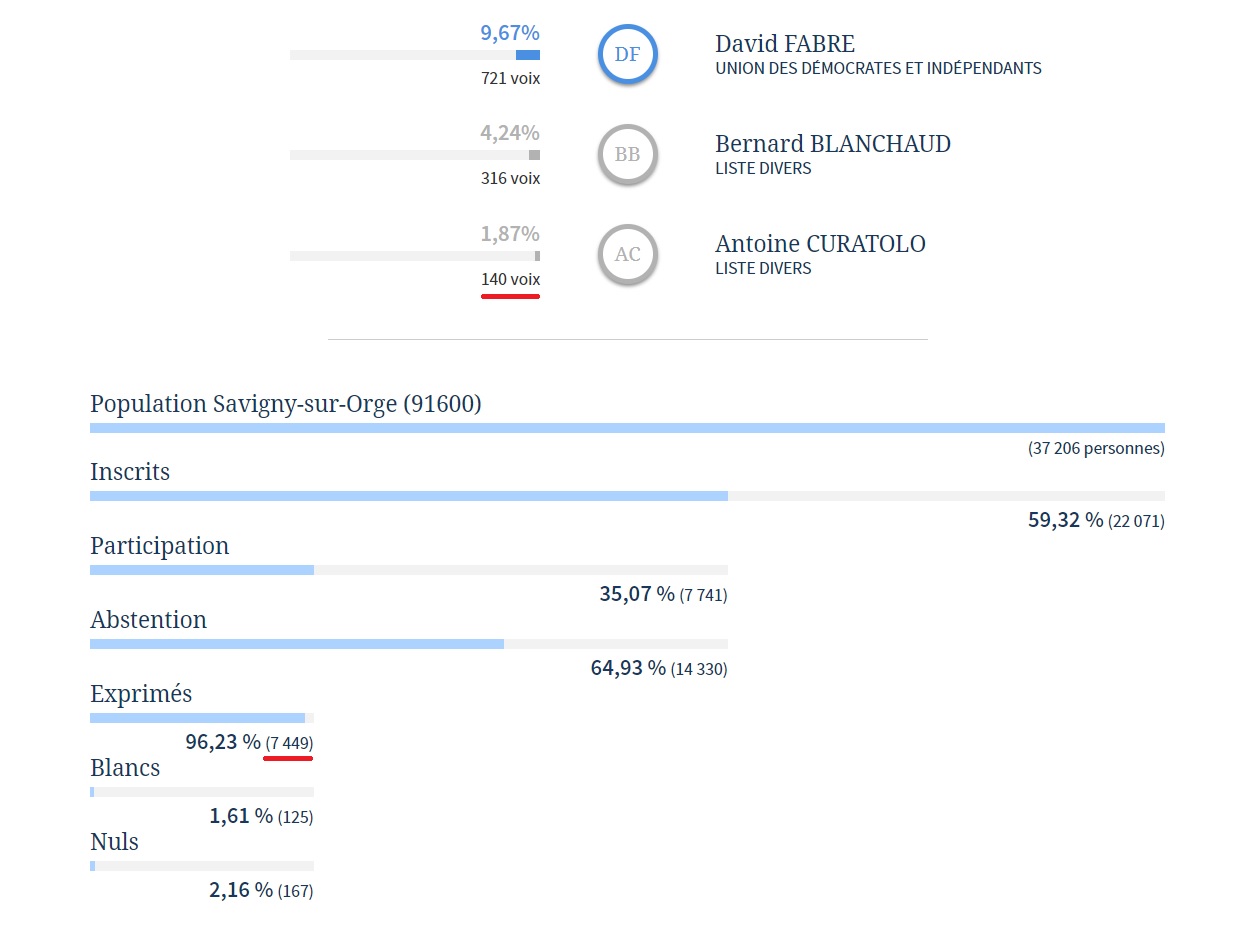Click the Blancs progress bar

[x=201, y=792]
